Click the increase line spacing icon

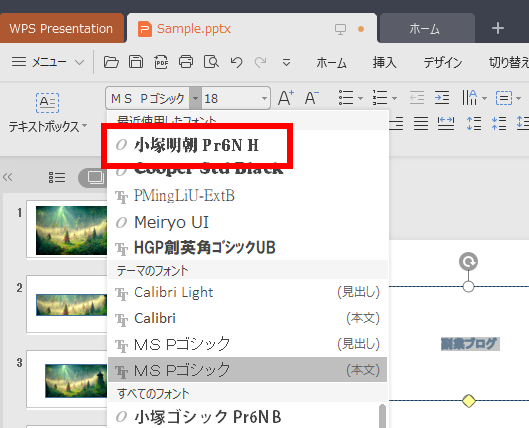click(474, 123)
